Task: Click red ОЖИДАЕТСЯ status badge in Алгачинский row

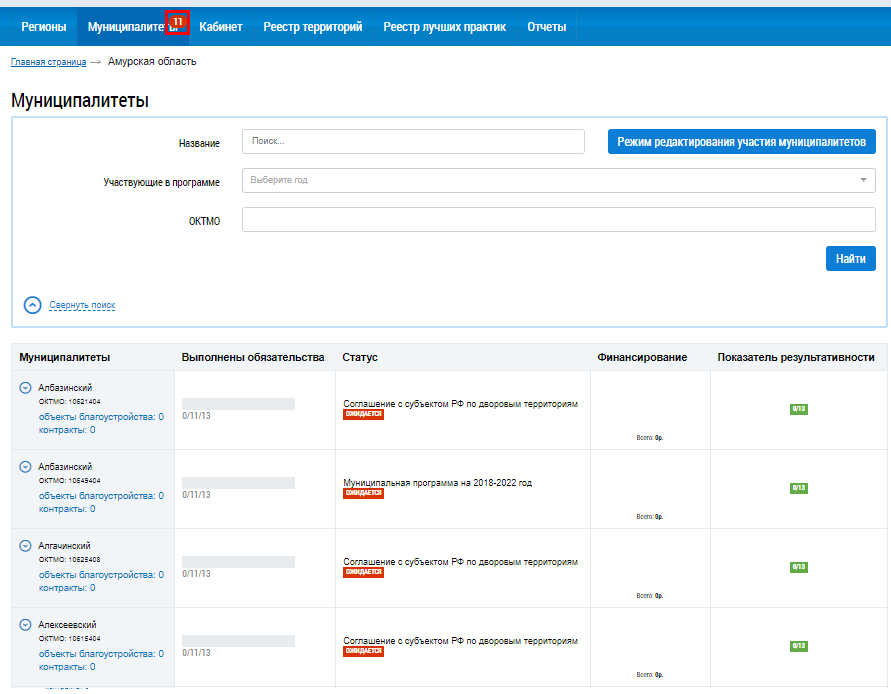Action: tap(363, 573)
